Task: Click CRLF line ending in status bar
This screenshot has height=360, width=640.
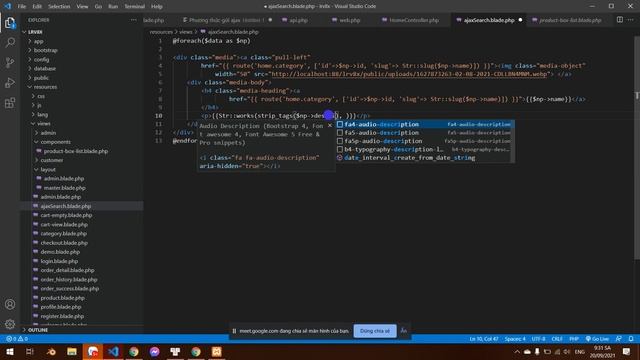Action: (x=557, y=339)
